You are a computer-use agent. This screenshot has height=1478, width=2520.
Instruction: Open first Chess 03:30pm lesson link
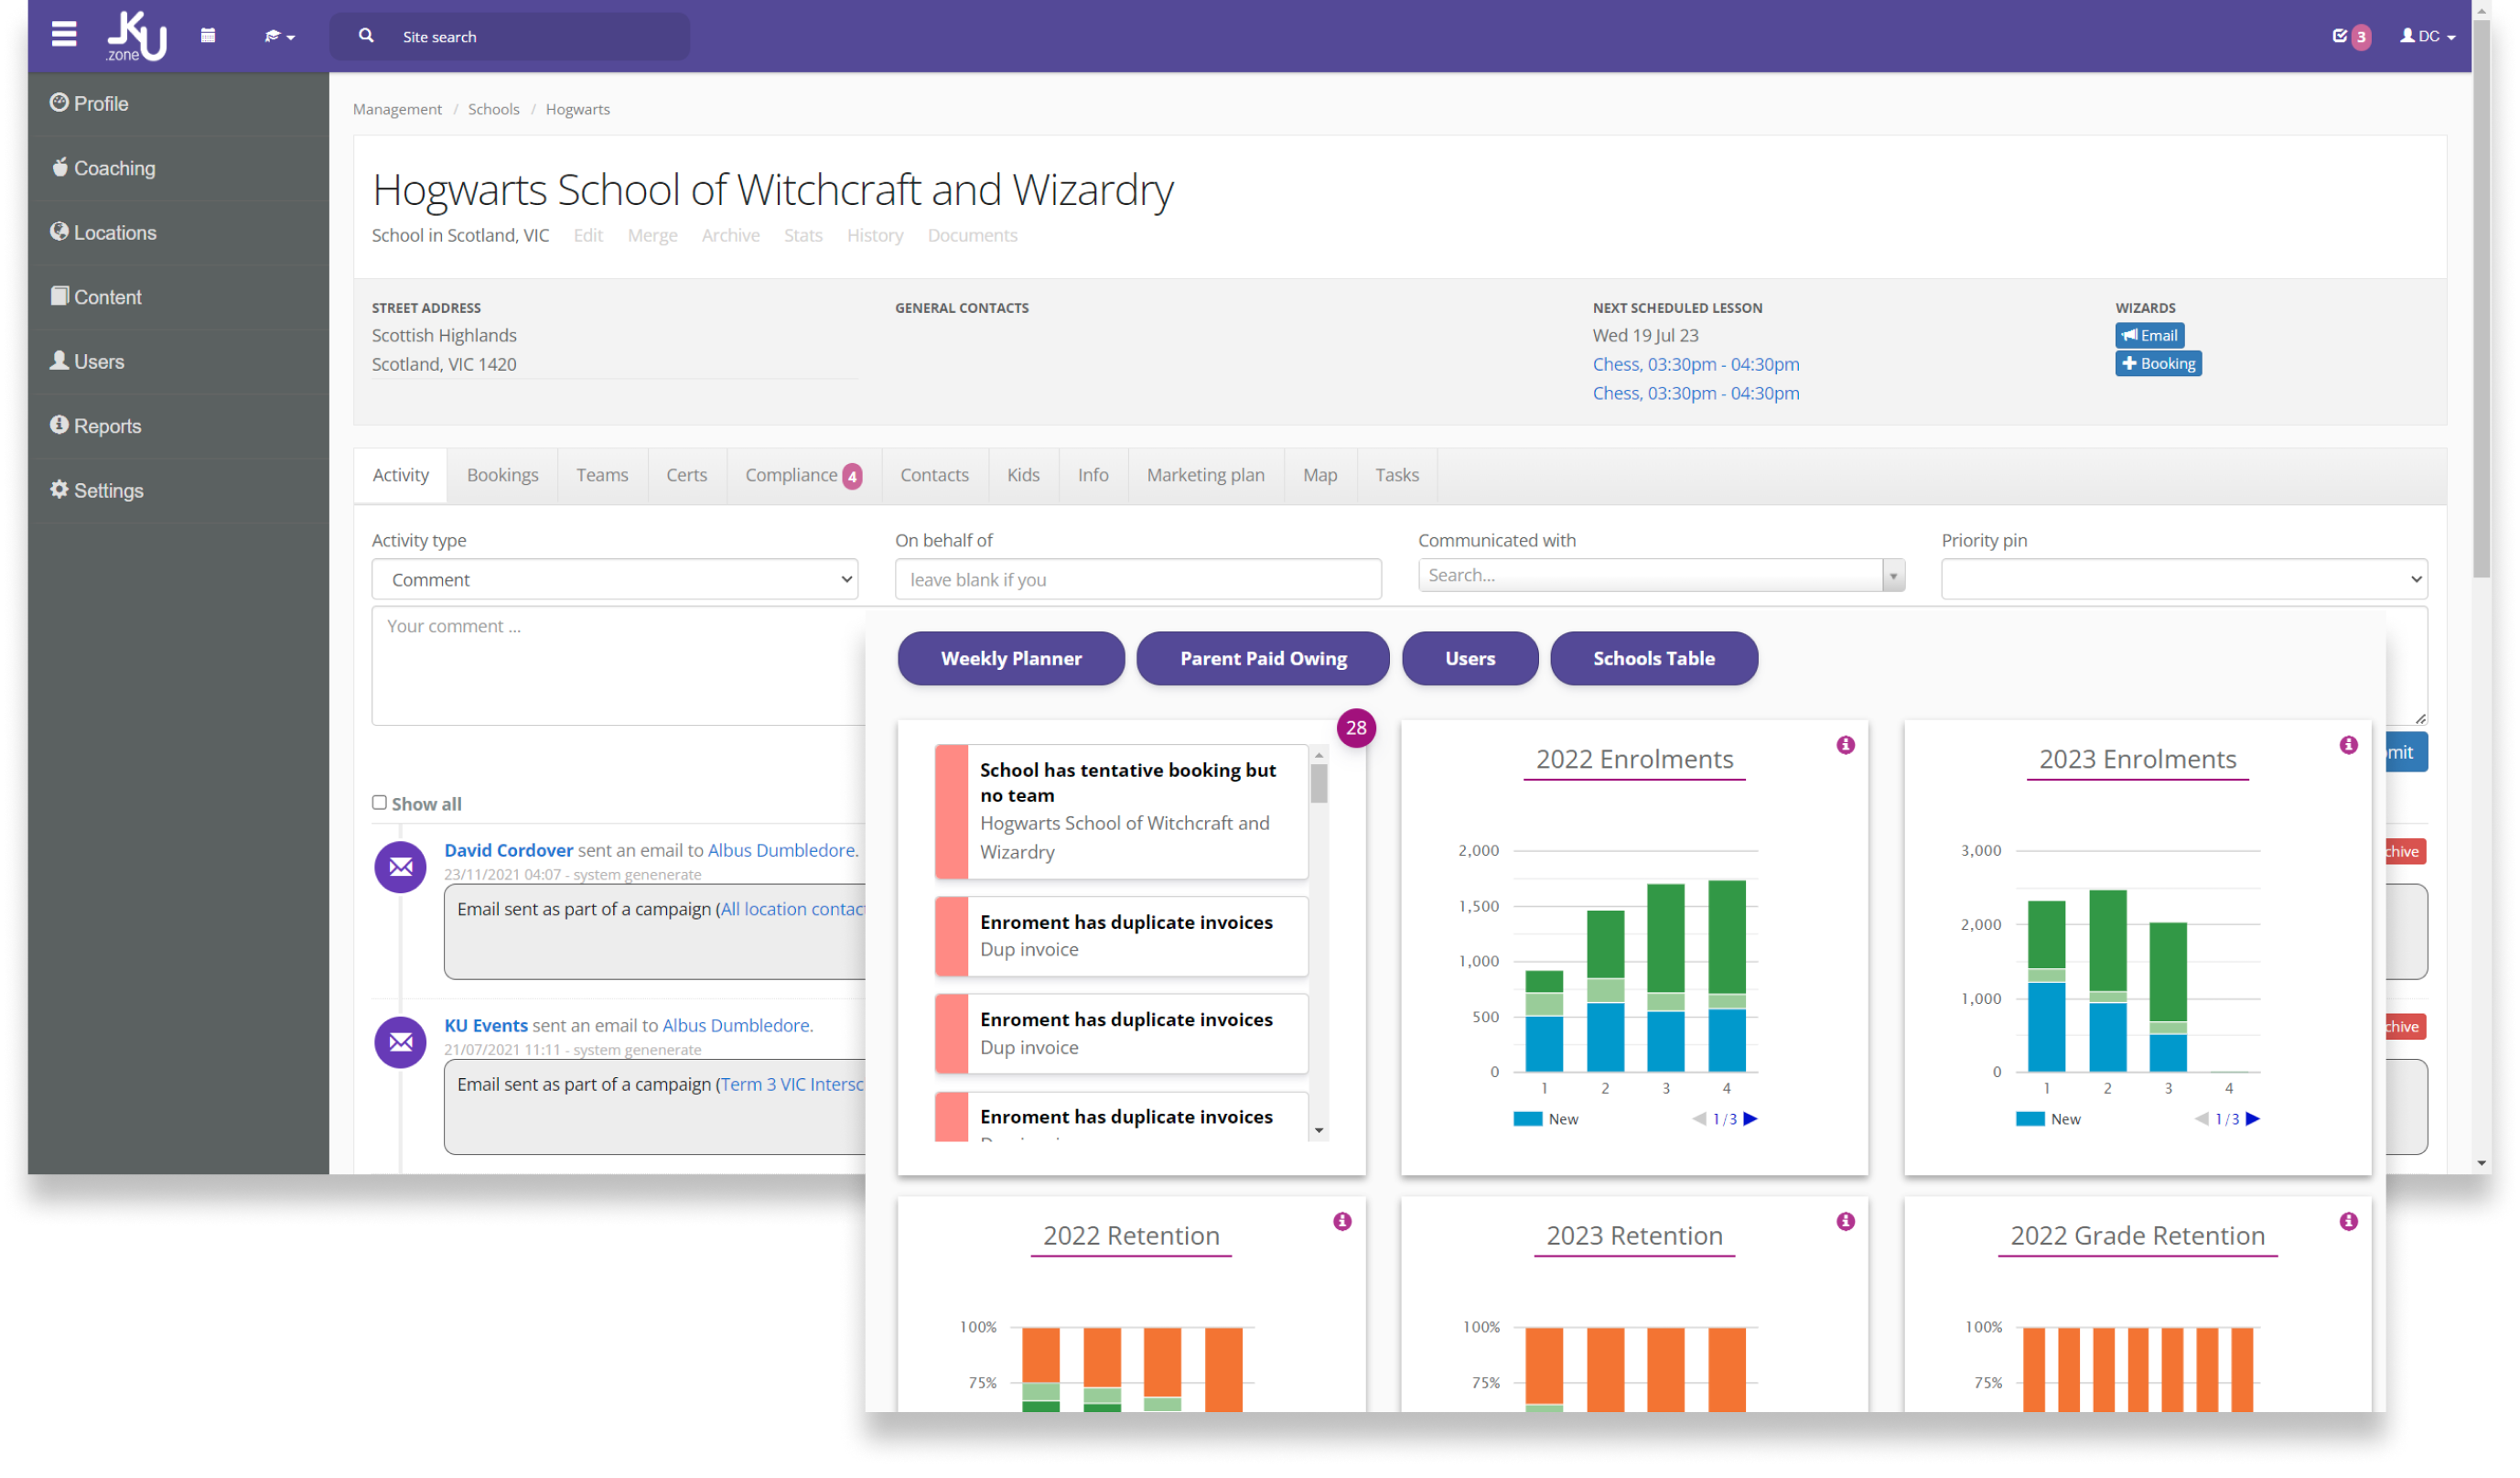[x=1696, y=364]
